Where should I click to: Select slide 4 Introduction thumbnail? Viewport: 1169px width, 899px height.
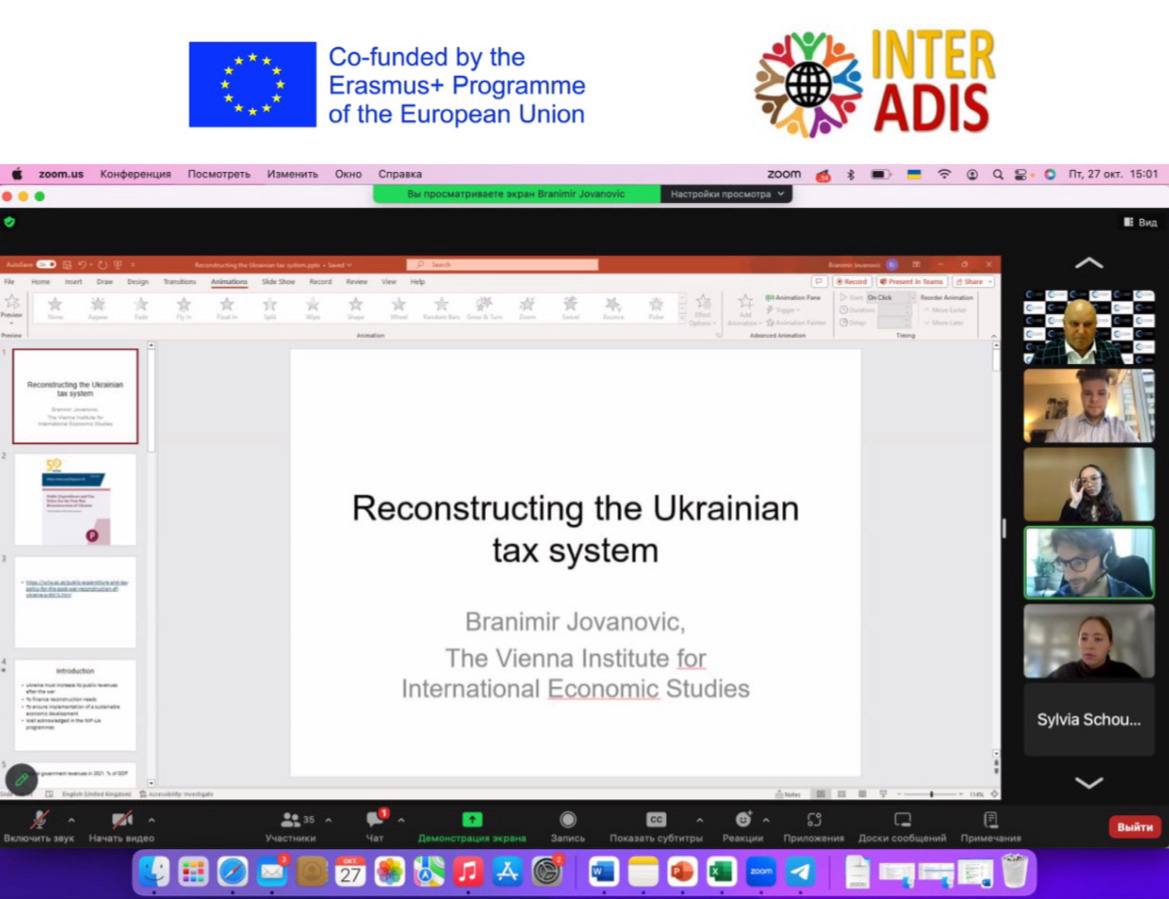pyautogui.click(x=75, y=705)
